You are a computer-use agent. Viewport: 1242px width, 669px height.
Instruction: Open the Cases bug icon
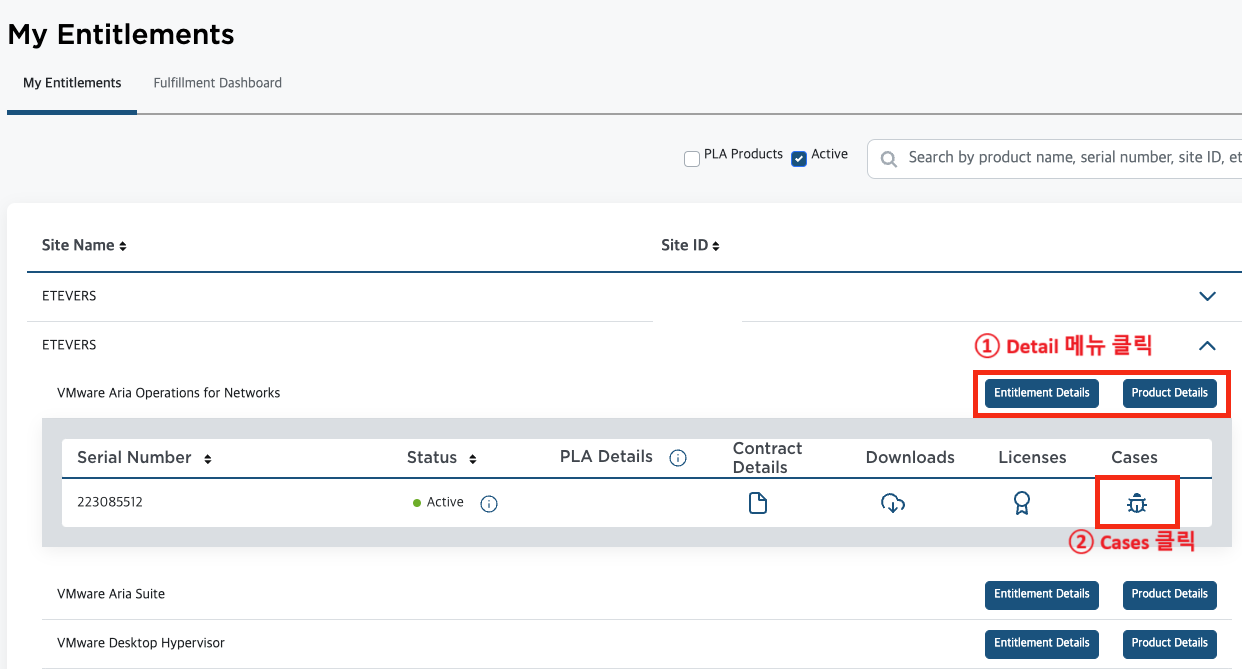coord(1137,503)
